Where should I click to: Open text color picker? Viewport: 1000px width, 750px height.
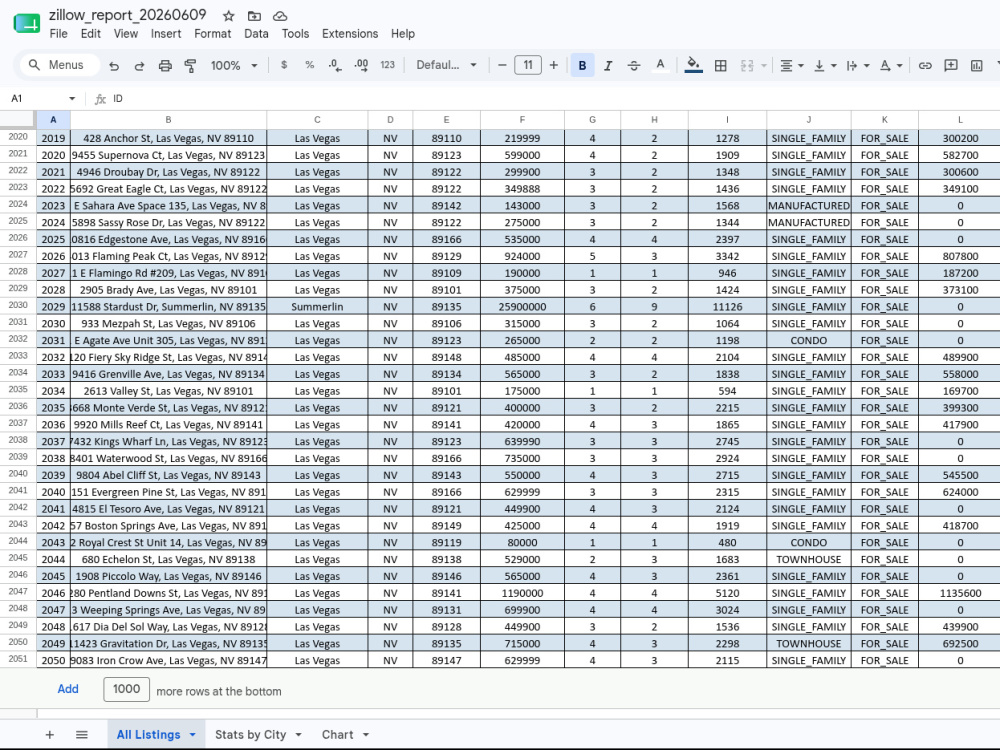point(660,65)
